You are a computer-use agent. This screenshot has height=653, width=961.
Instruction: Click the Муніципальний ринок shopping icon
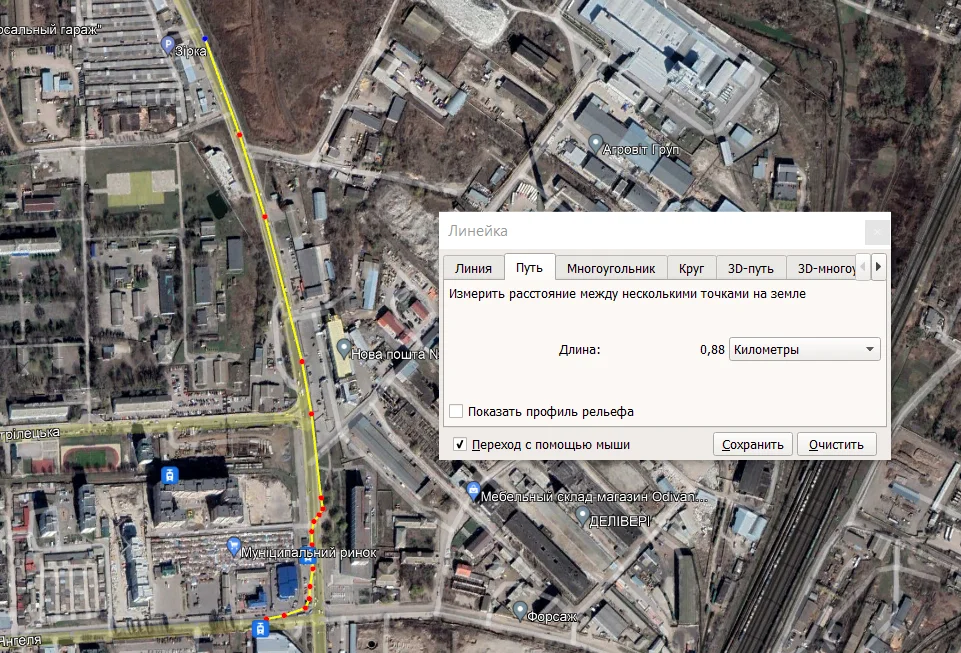(235, 548)
